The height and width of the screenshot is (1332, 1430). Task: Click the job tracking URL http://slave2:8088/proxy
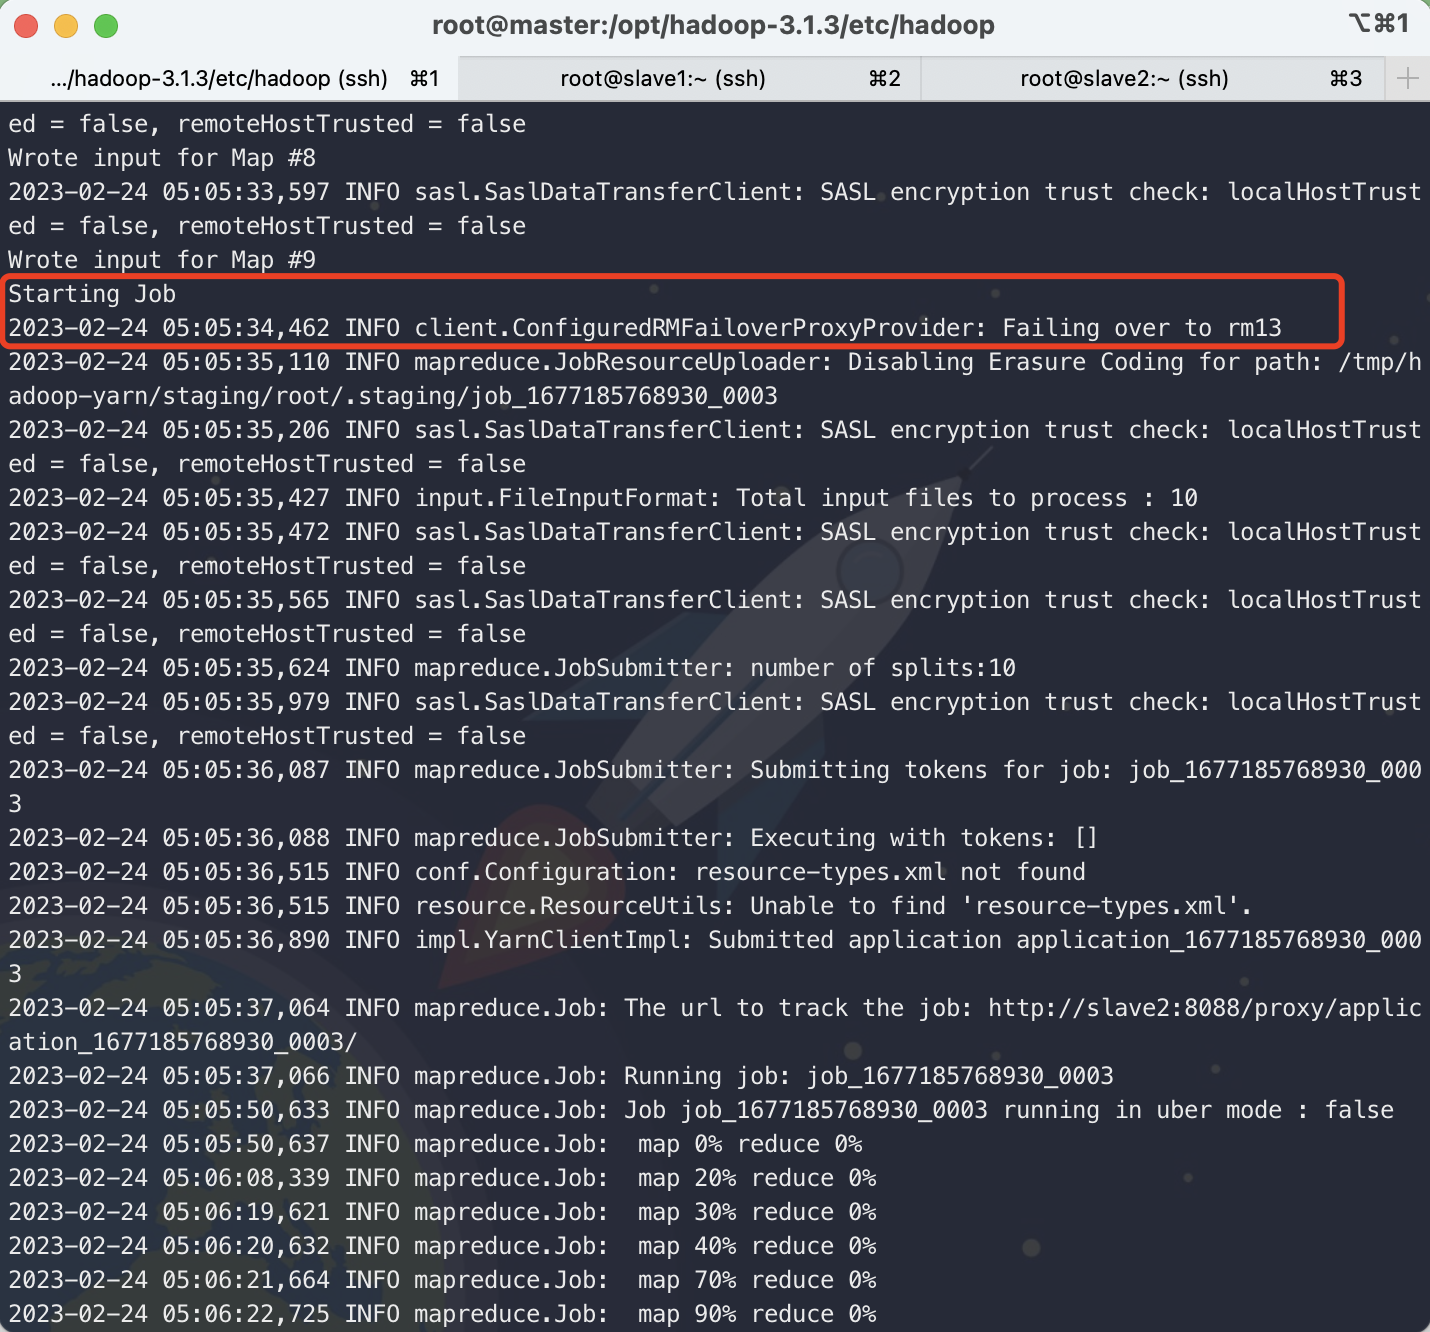pyautogui.click(x=1204, y=1008)
